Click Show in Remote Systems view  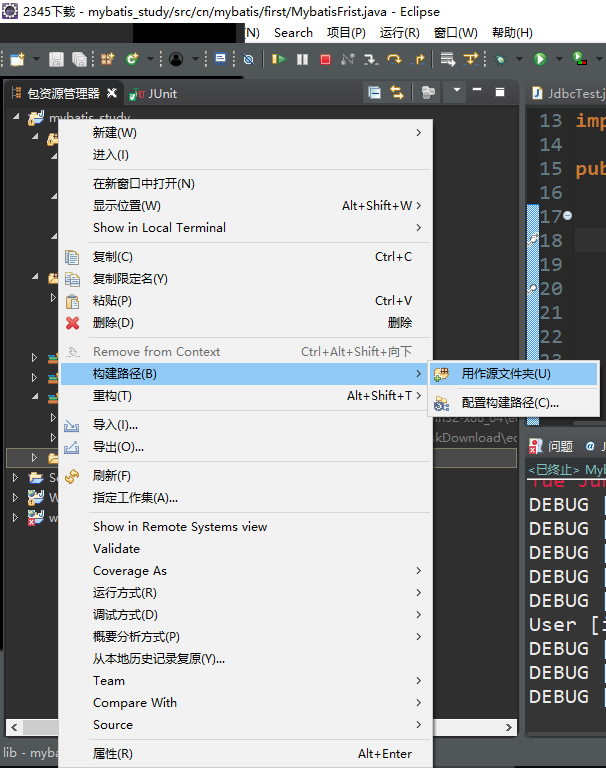click(x=246, y=527)
